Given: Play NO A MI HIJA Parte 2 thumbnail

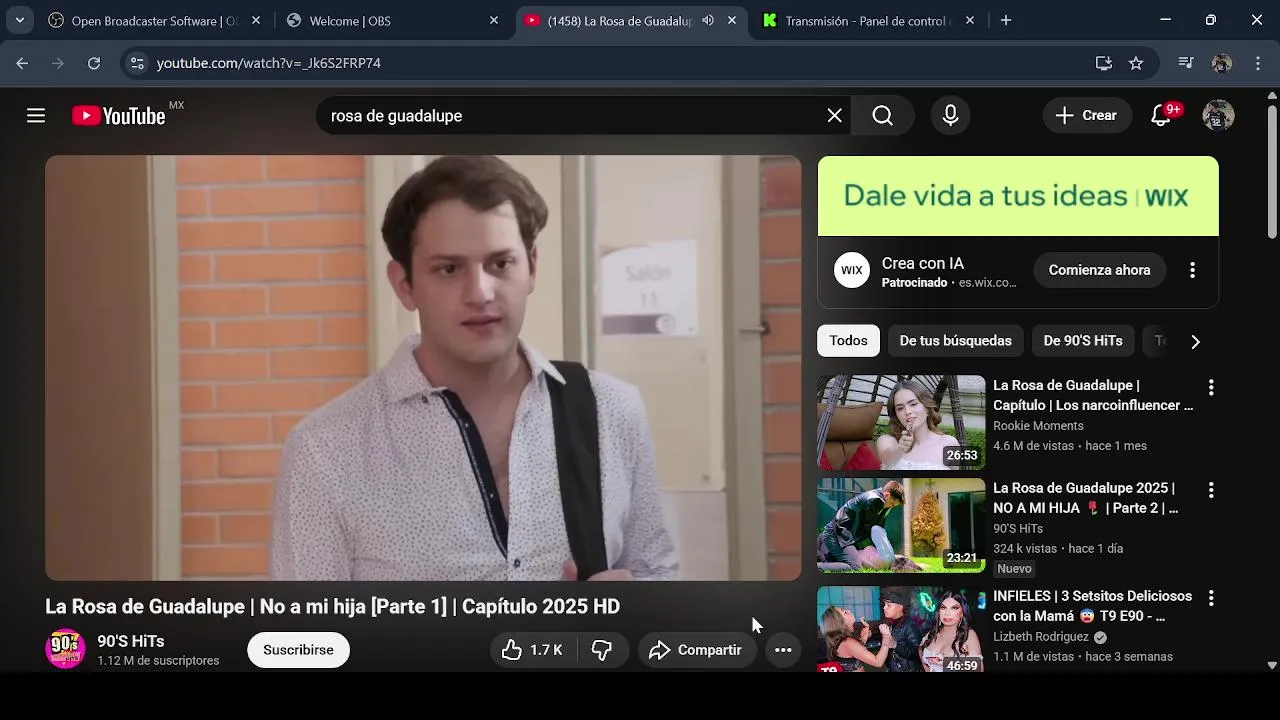Looking at the screenshot, I should point(901,525).
